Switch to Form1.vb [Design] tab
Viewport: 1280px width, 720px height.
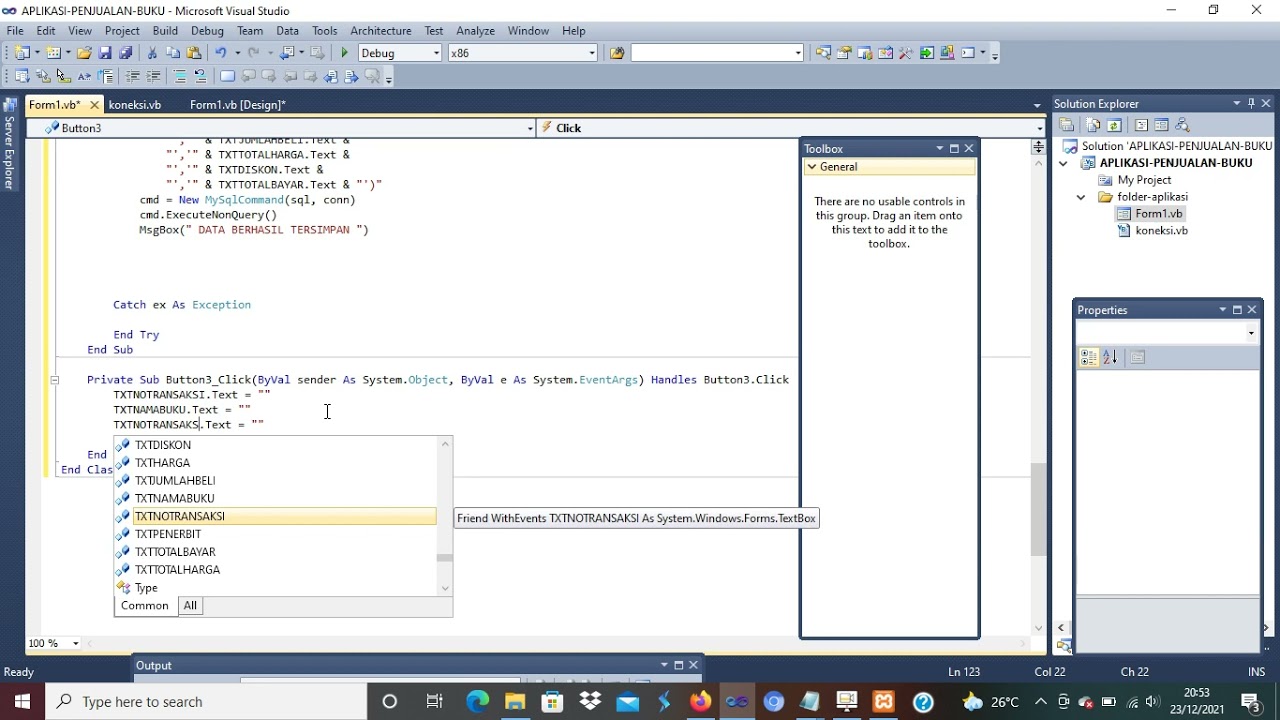(x=237, y=105)
